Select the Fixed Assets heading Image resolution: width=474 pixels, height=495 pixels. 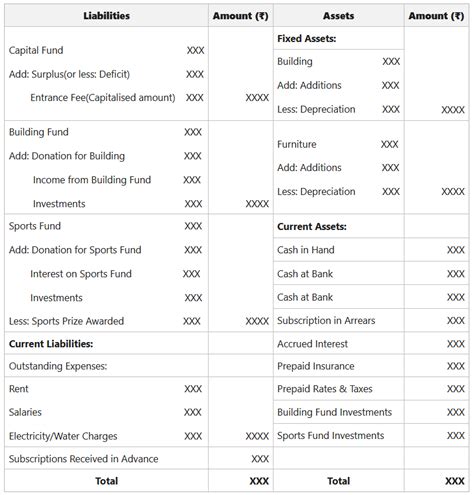pos(307,39)
